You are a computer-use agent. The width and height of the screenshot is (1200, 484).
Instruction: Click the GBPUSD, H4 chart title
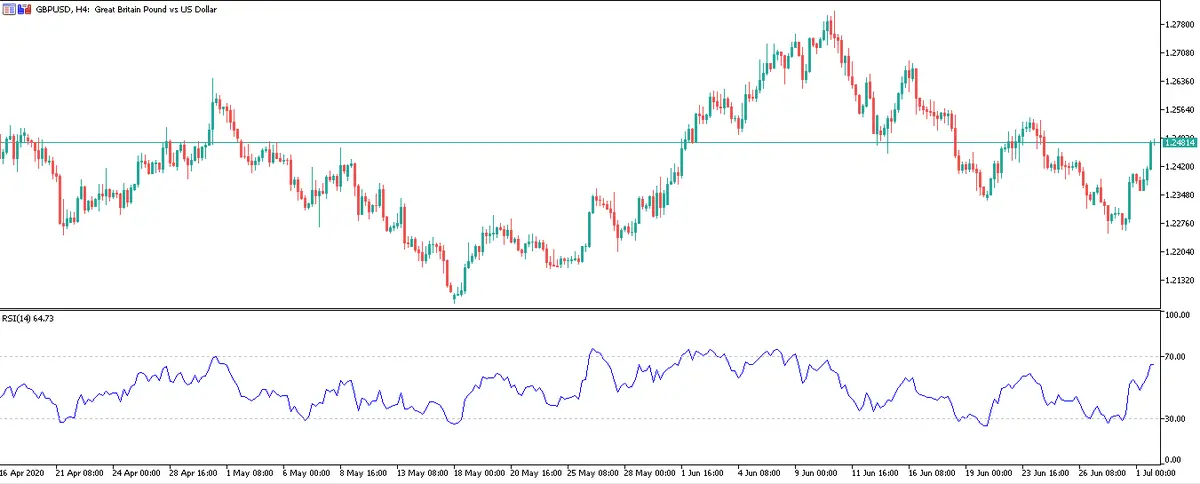126,10
